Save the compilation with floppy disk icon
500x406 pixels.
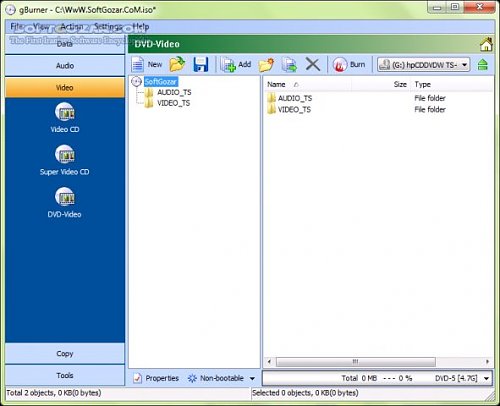click(x=201, y=64)
